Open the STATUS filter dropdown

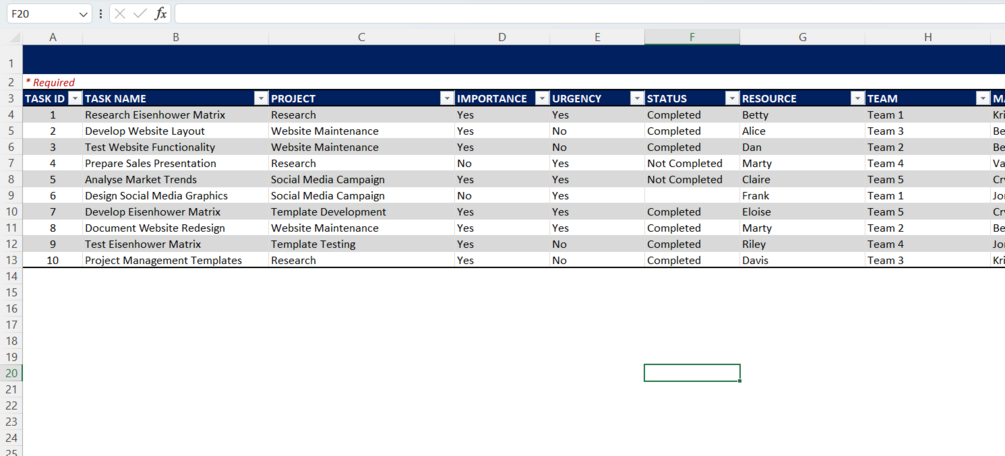[732, 99]
